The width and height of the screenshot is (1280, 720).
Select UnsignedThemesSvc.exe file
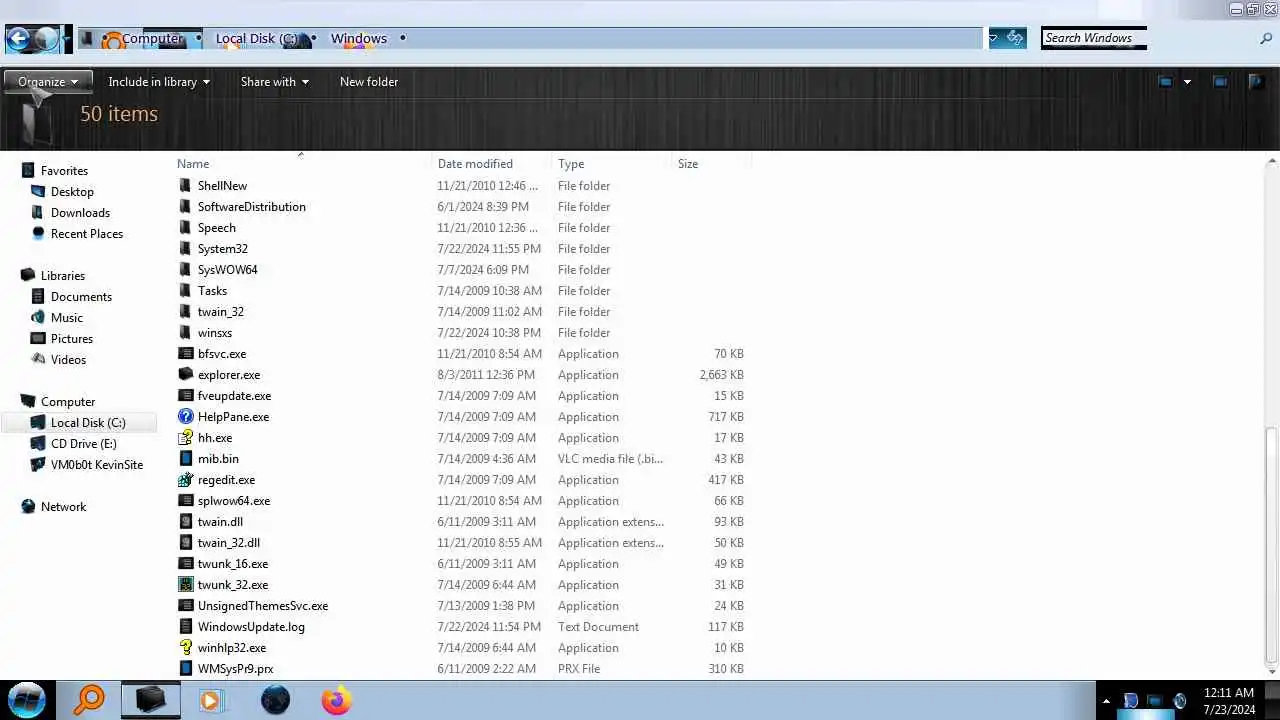click(x=263, y=606)
